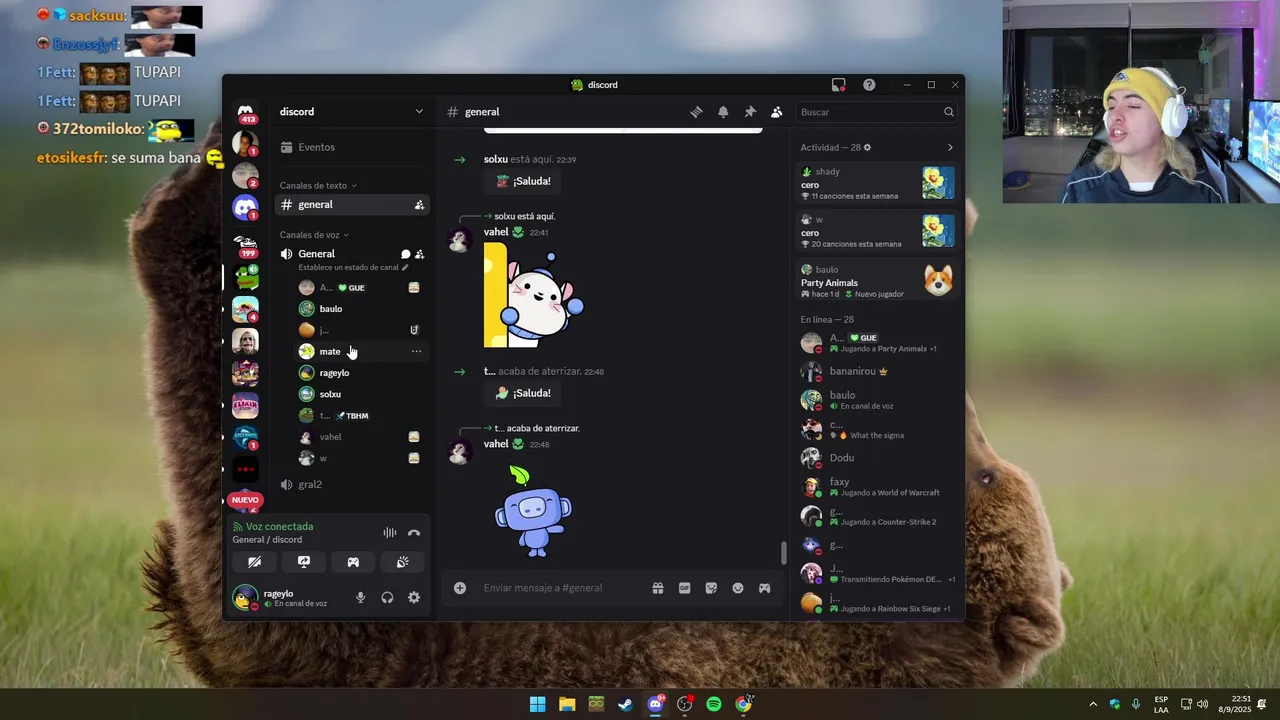The image size is (1280, 720).
Task: Select faxy playing World of Warcraft
Action: coord(877,487)
